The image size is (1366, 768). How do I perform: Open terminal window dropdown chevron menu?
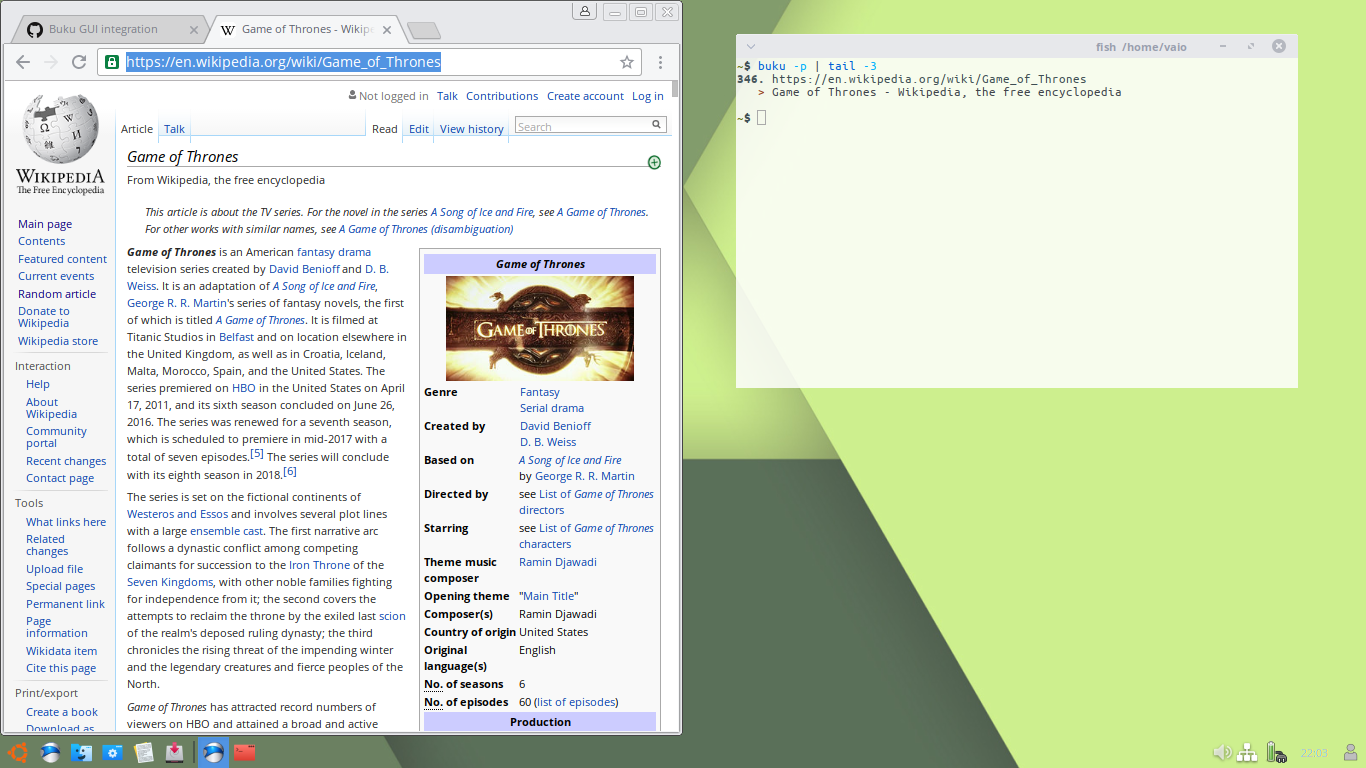(x=750, y=46)
